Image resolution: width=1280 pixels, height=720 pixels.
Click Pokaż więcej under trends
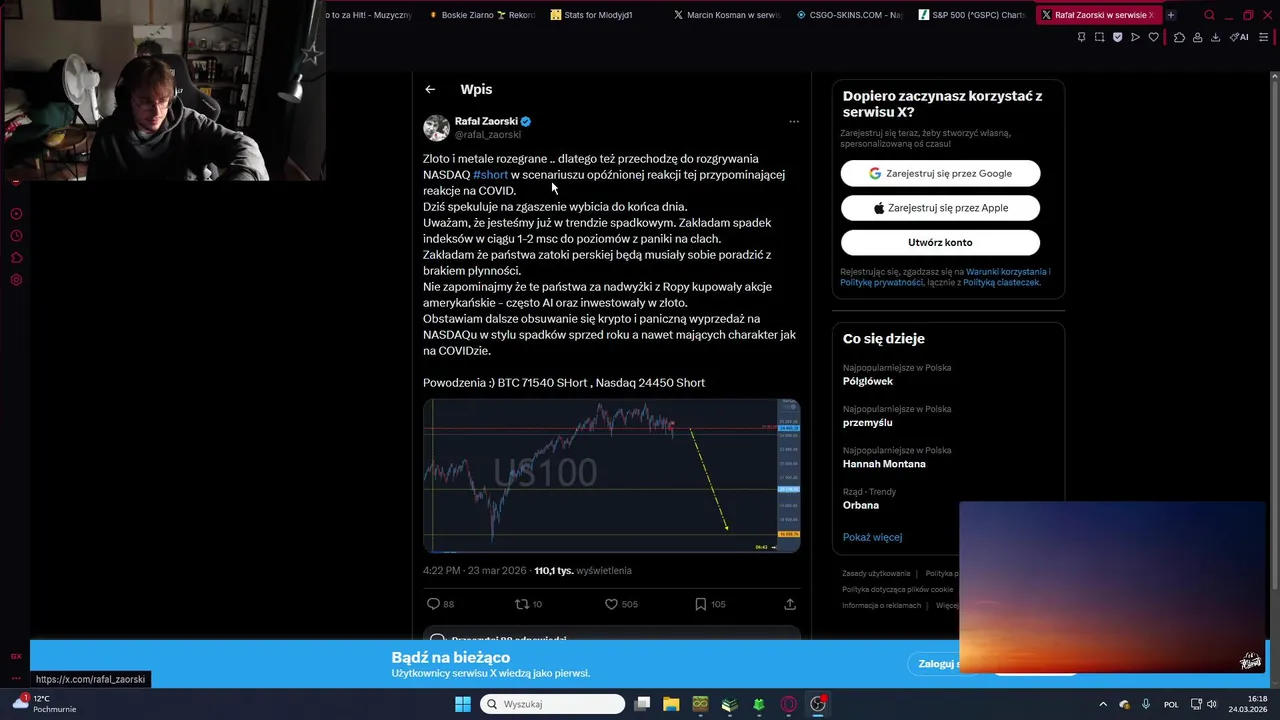click(x=872, y=537)
